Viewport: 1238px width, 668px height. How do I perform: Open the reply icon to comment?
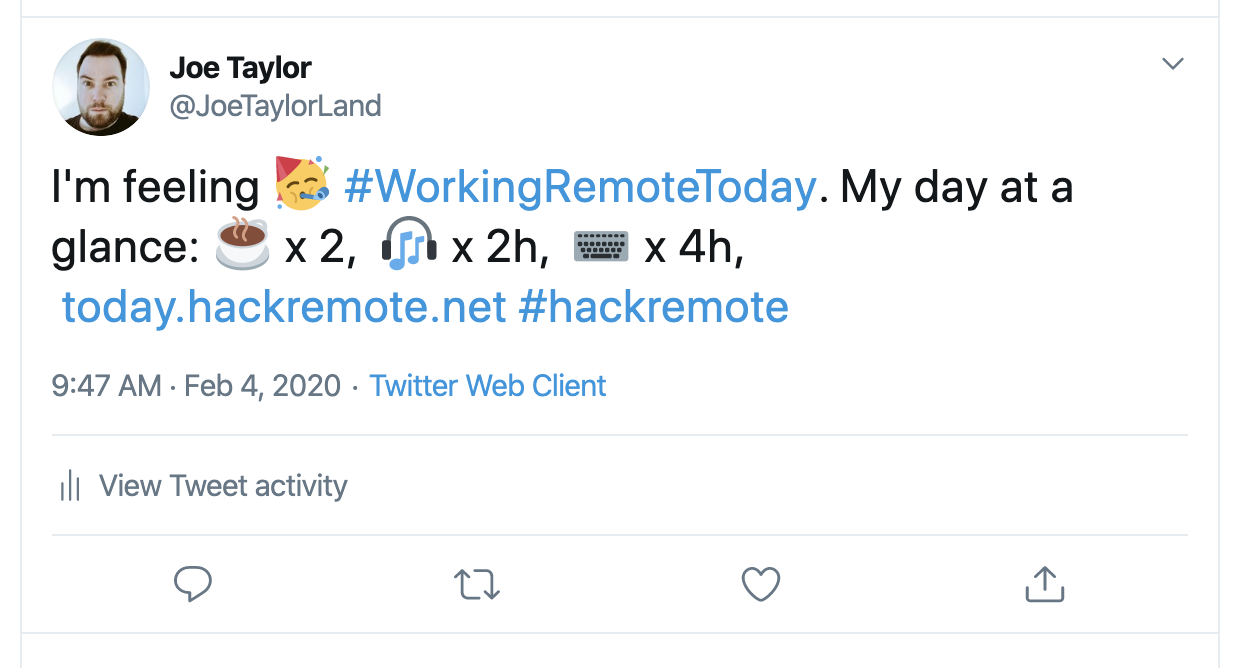(x=194, y=584)
